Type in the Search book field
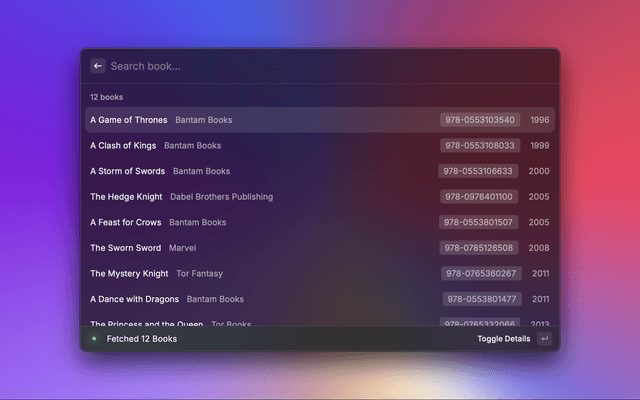 click(320, 66)
